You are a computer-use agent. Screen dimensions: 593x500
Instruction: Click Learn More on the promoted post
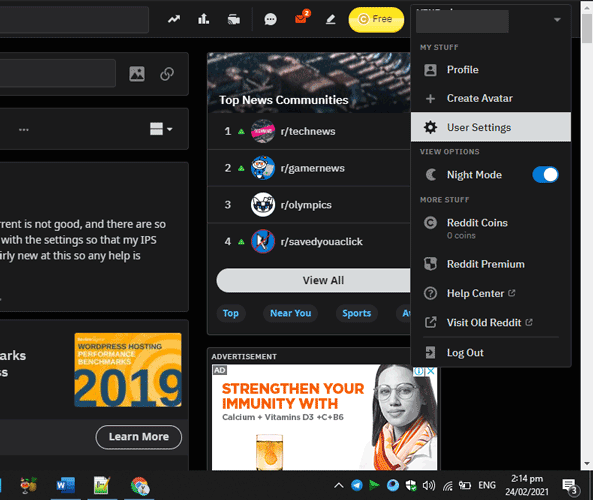tap(139, 437)
